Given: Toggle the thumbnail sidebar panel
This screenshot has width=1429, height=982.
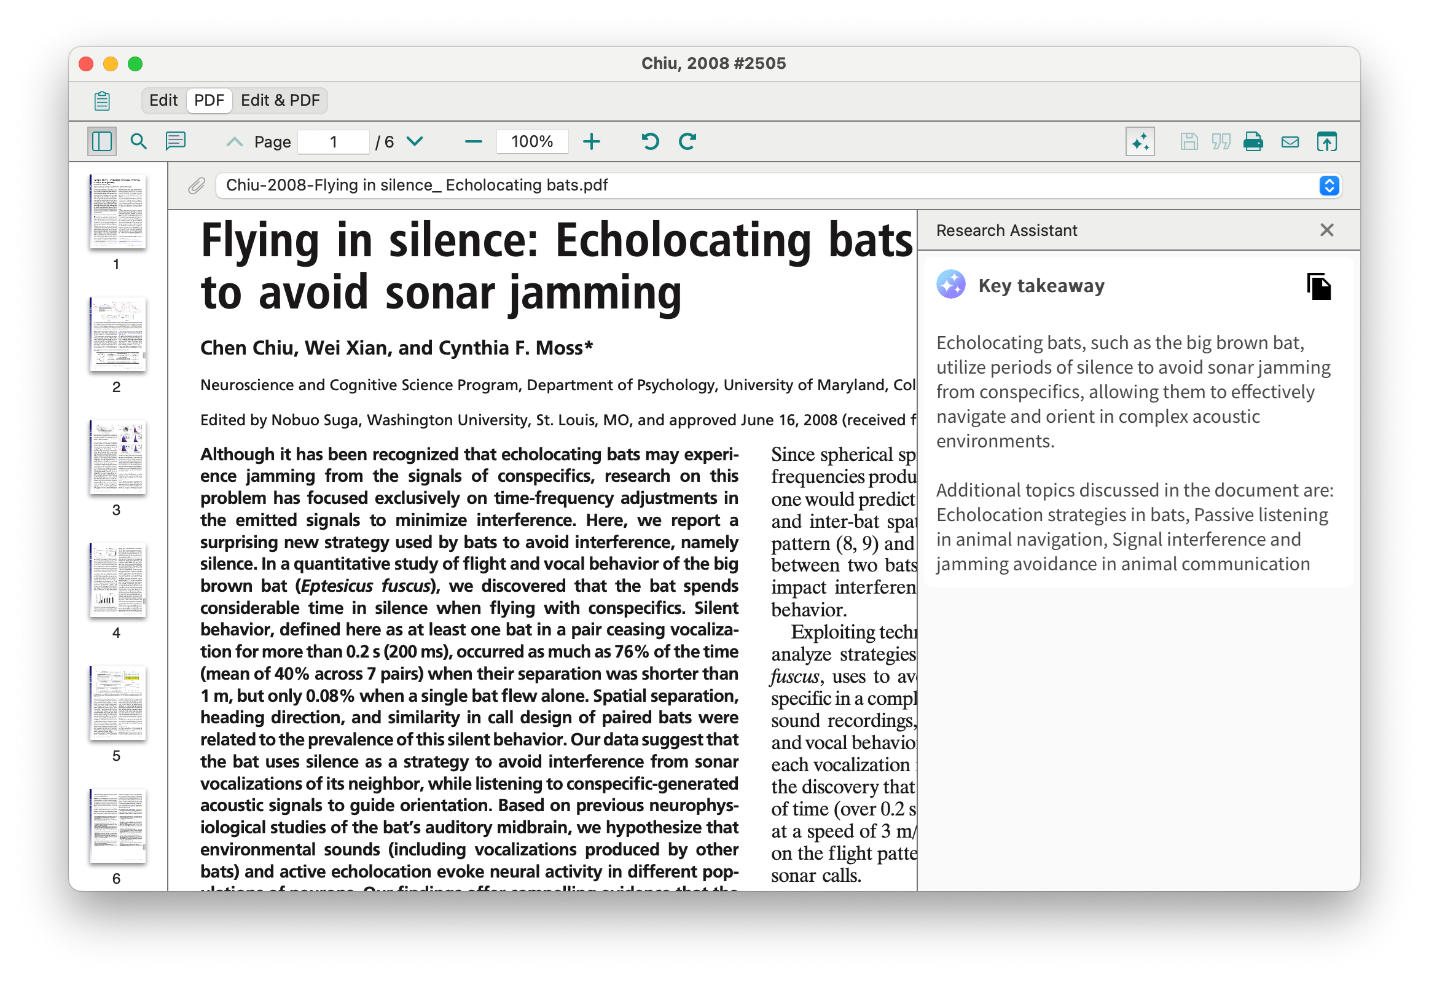Looking at the screenshot, I should pos(101,141).
